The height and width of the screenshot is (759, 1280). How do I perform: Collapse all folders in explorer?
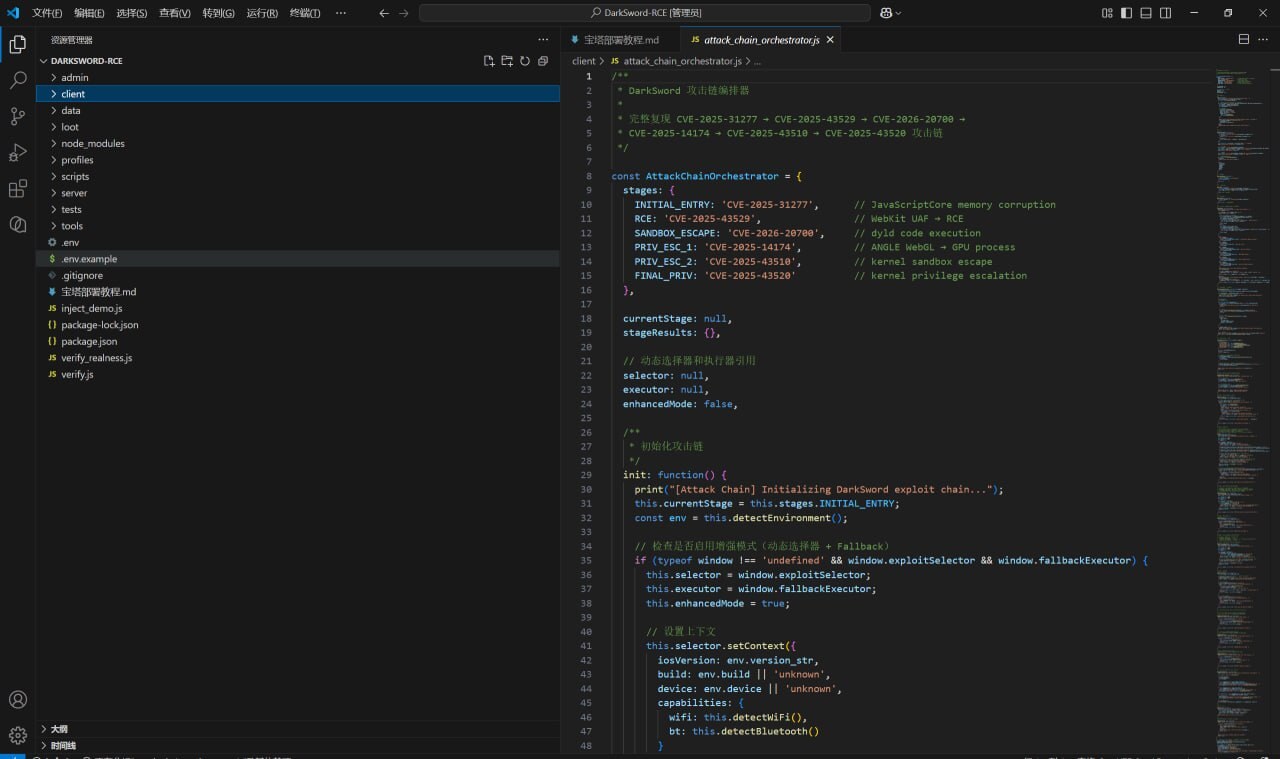(543, 61)
